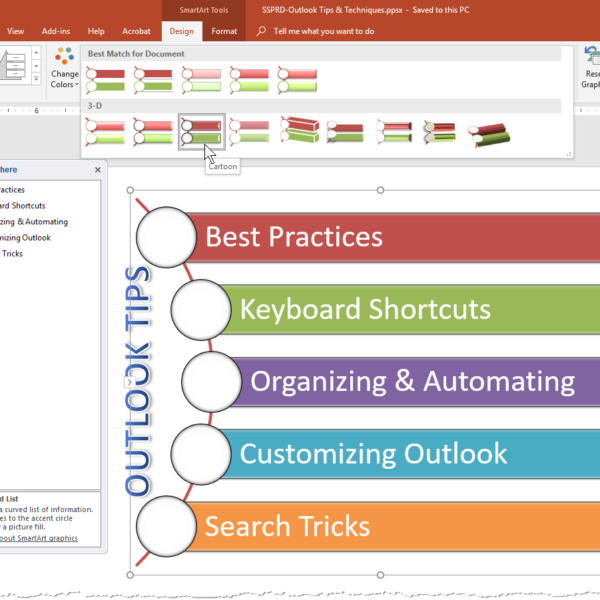The image size is (600, 600).
Task: Click the '& Automating' bullet in text pane
Action: coord(34,222)
